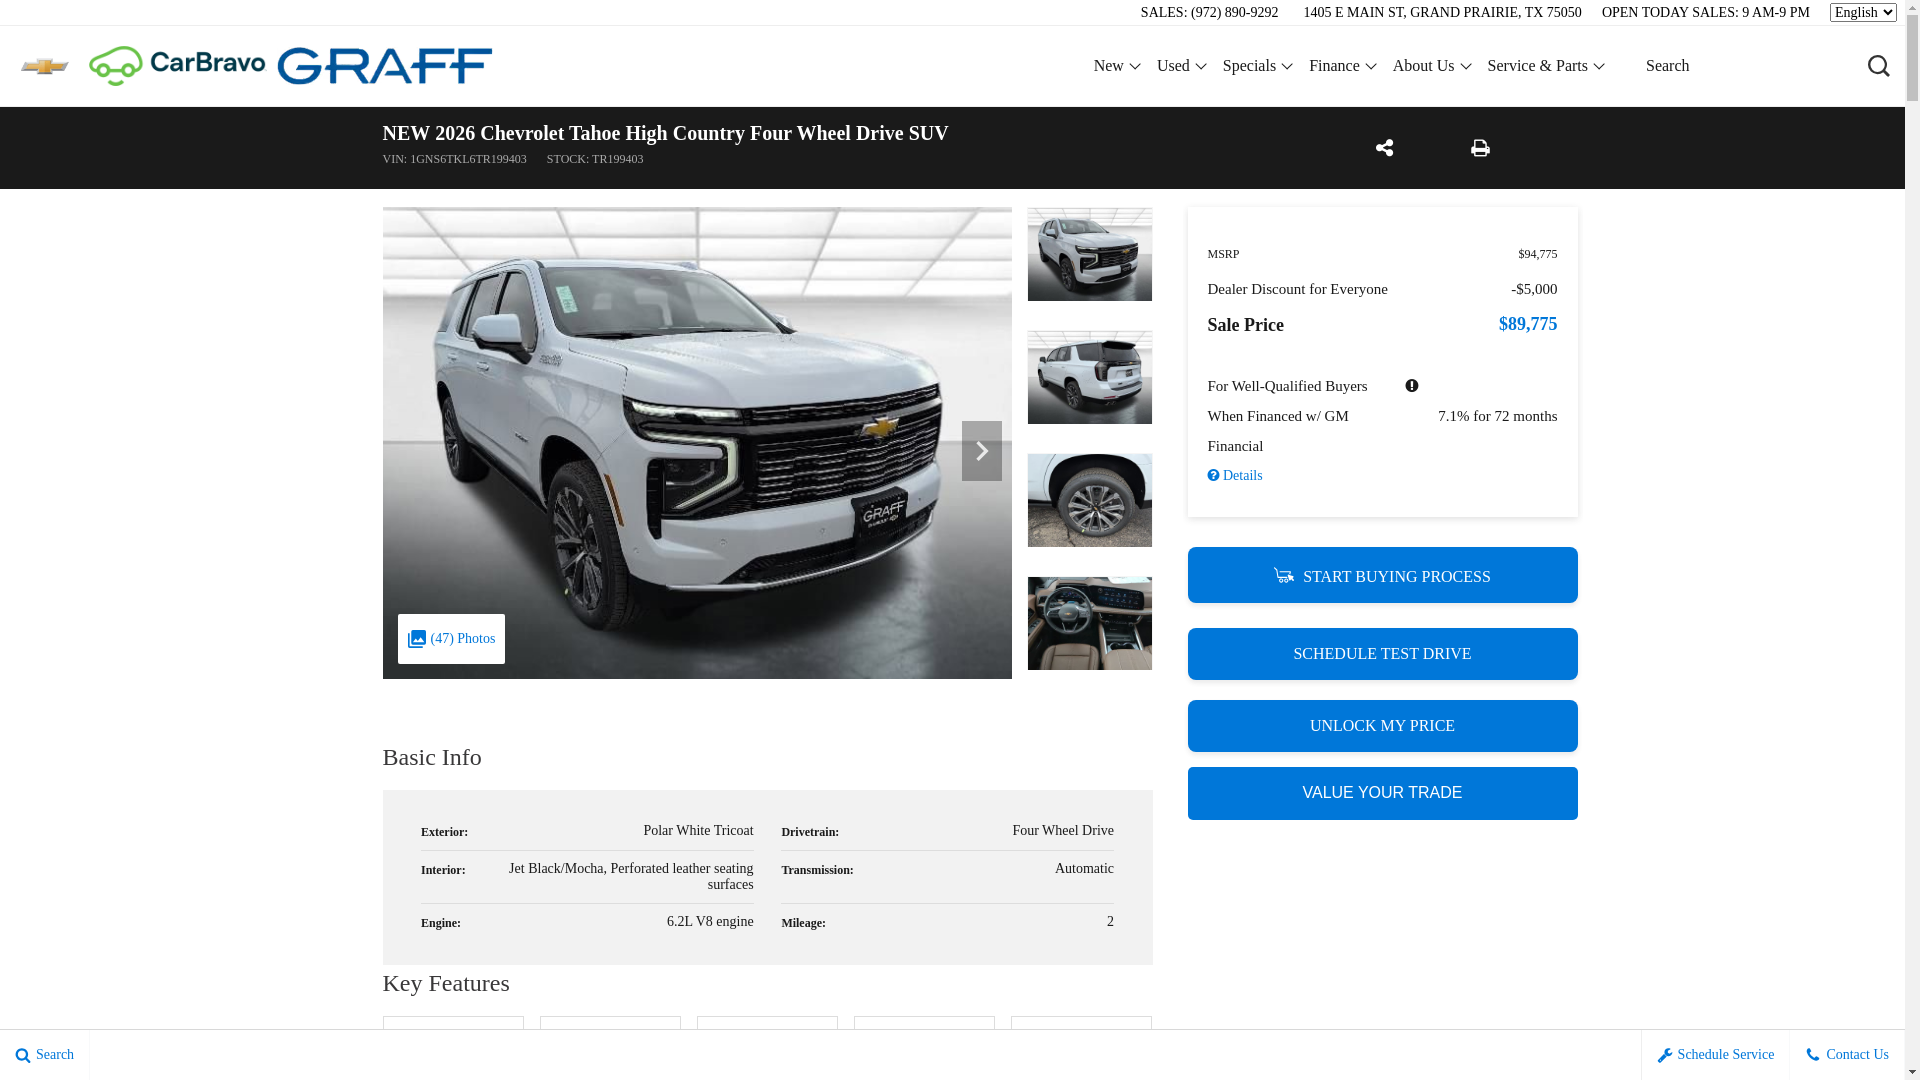Click START BUYING PROCESS button

coord(1383,575)
